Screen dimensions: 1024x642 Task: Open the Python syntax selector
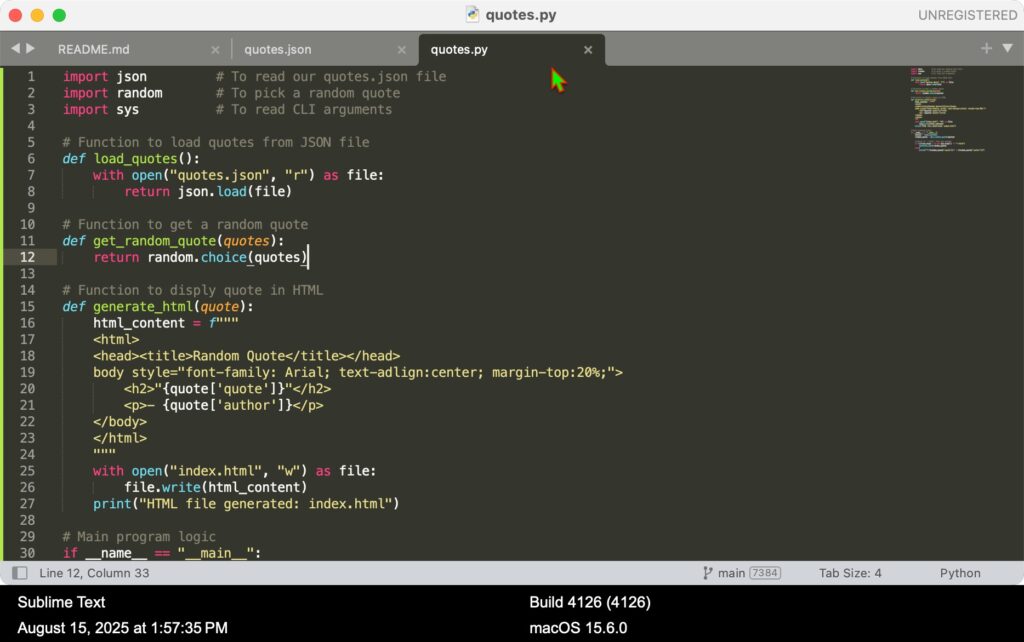[x=960, y=573]
